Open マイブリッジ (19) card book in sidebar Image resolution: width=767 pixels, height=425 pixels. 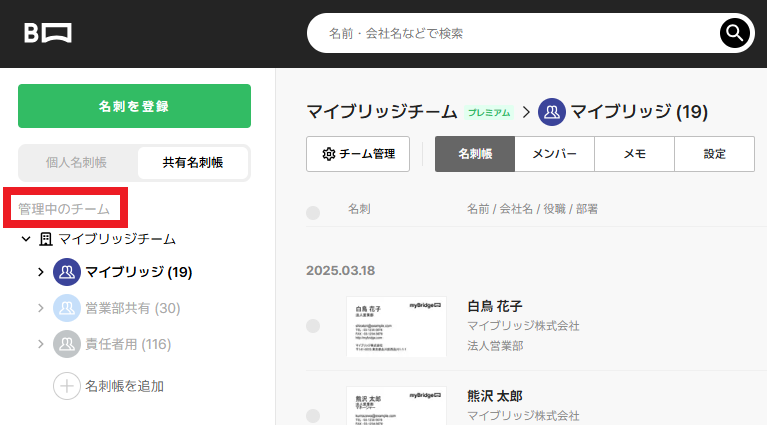(139, 272)
